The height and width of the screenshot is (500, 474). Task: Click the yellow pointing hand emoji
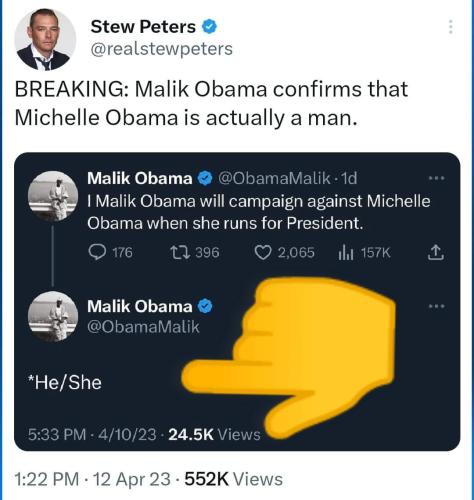(x=289, y=356)
